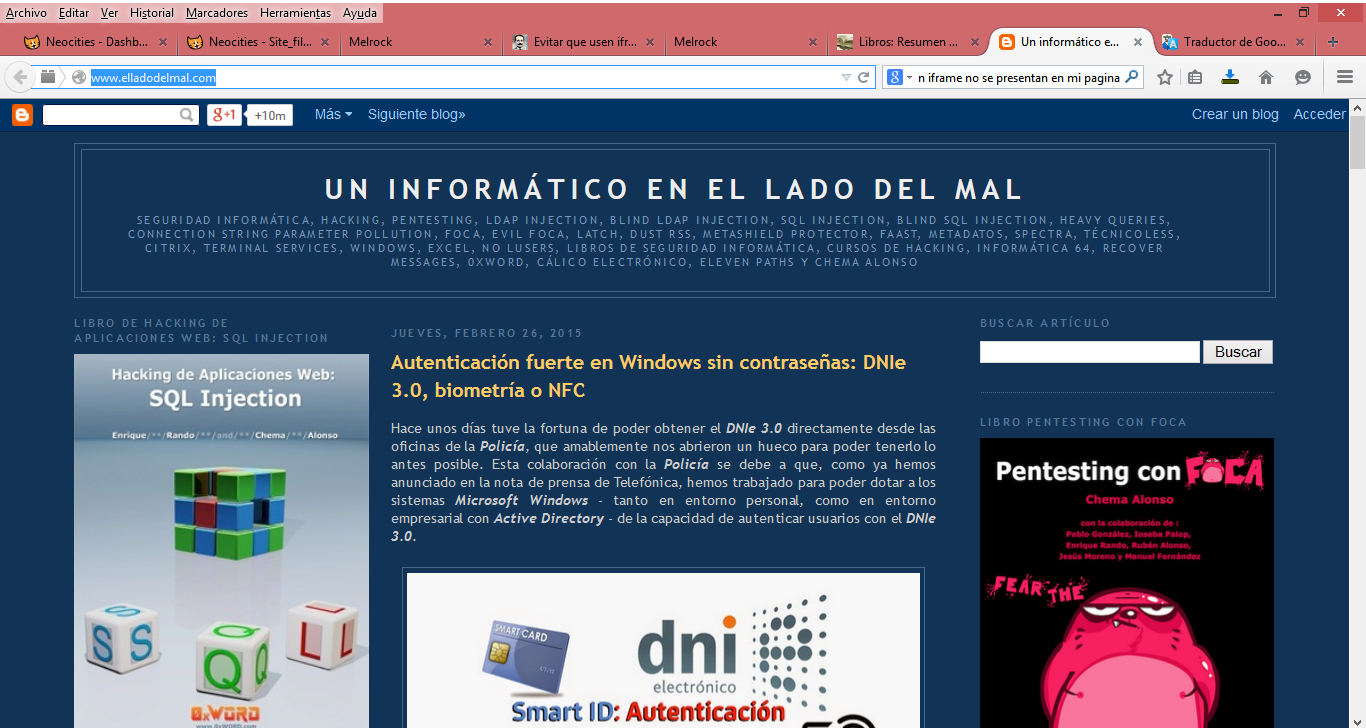Click heading Libro Pentesting con FOCA

point(1083,422)
